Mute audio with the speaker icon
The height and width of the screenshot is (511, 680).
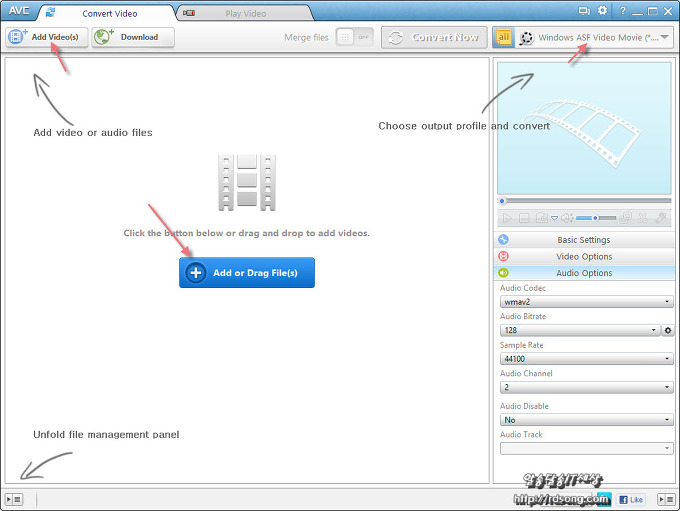tap(566, 217)
